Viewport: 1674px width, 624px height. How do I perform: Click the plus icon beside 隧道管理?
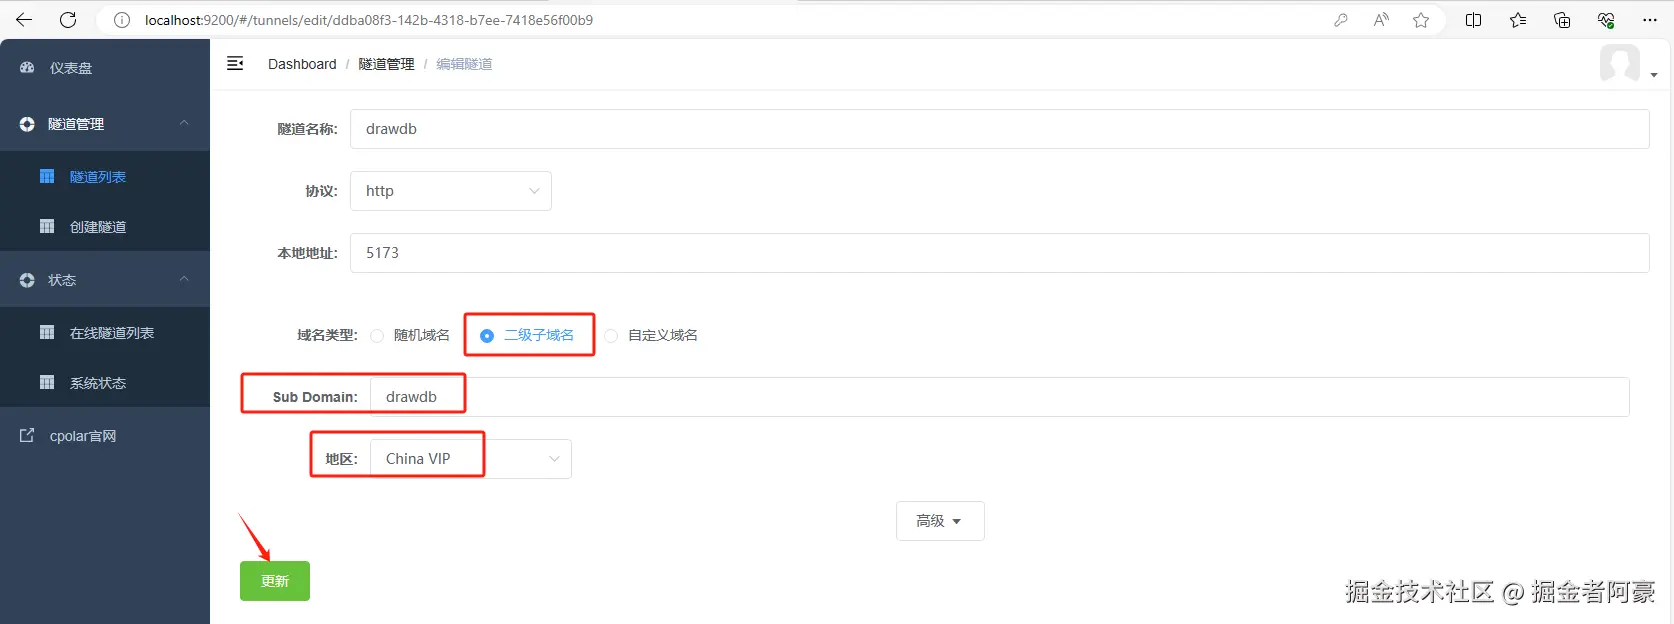[x=27, y=124]
